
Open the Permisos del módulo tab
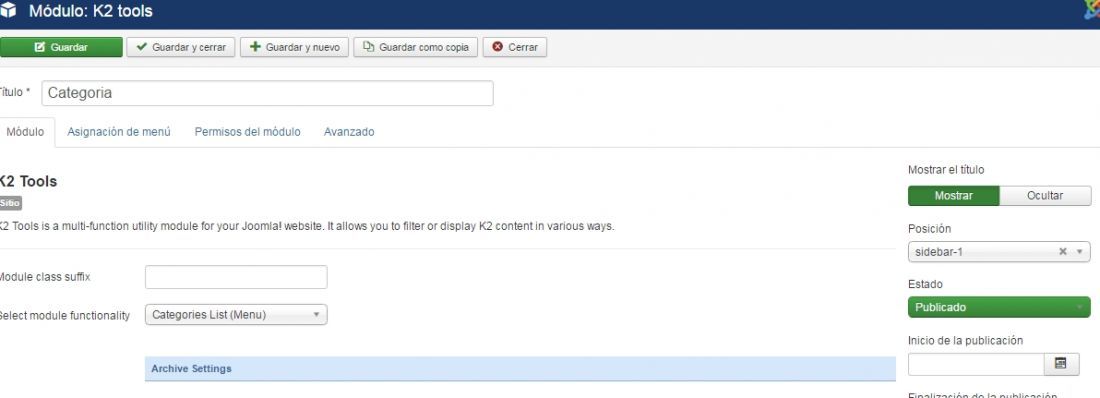[x=248, y=132]
